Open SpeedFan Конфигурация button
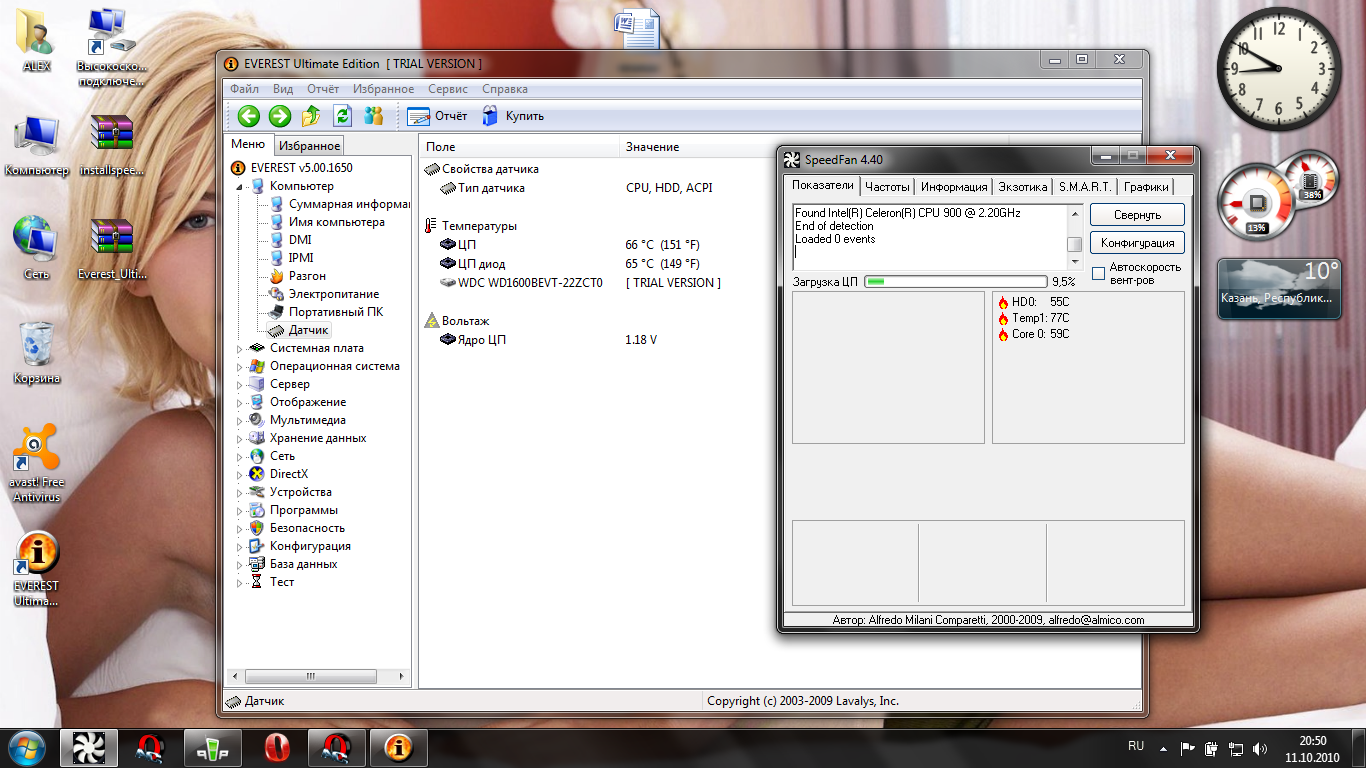Viewport: 1366px width, 768px height. click(1137, 243)
